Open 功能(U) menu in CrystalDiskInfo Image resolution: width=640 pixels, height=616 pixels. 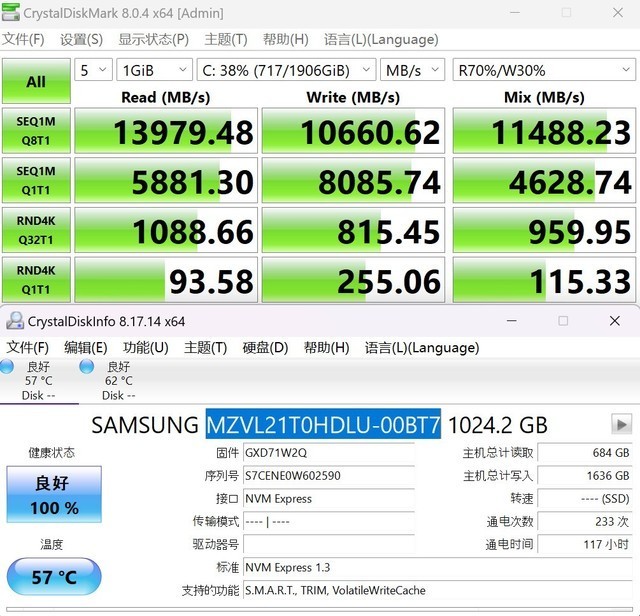[145, 348]
